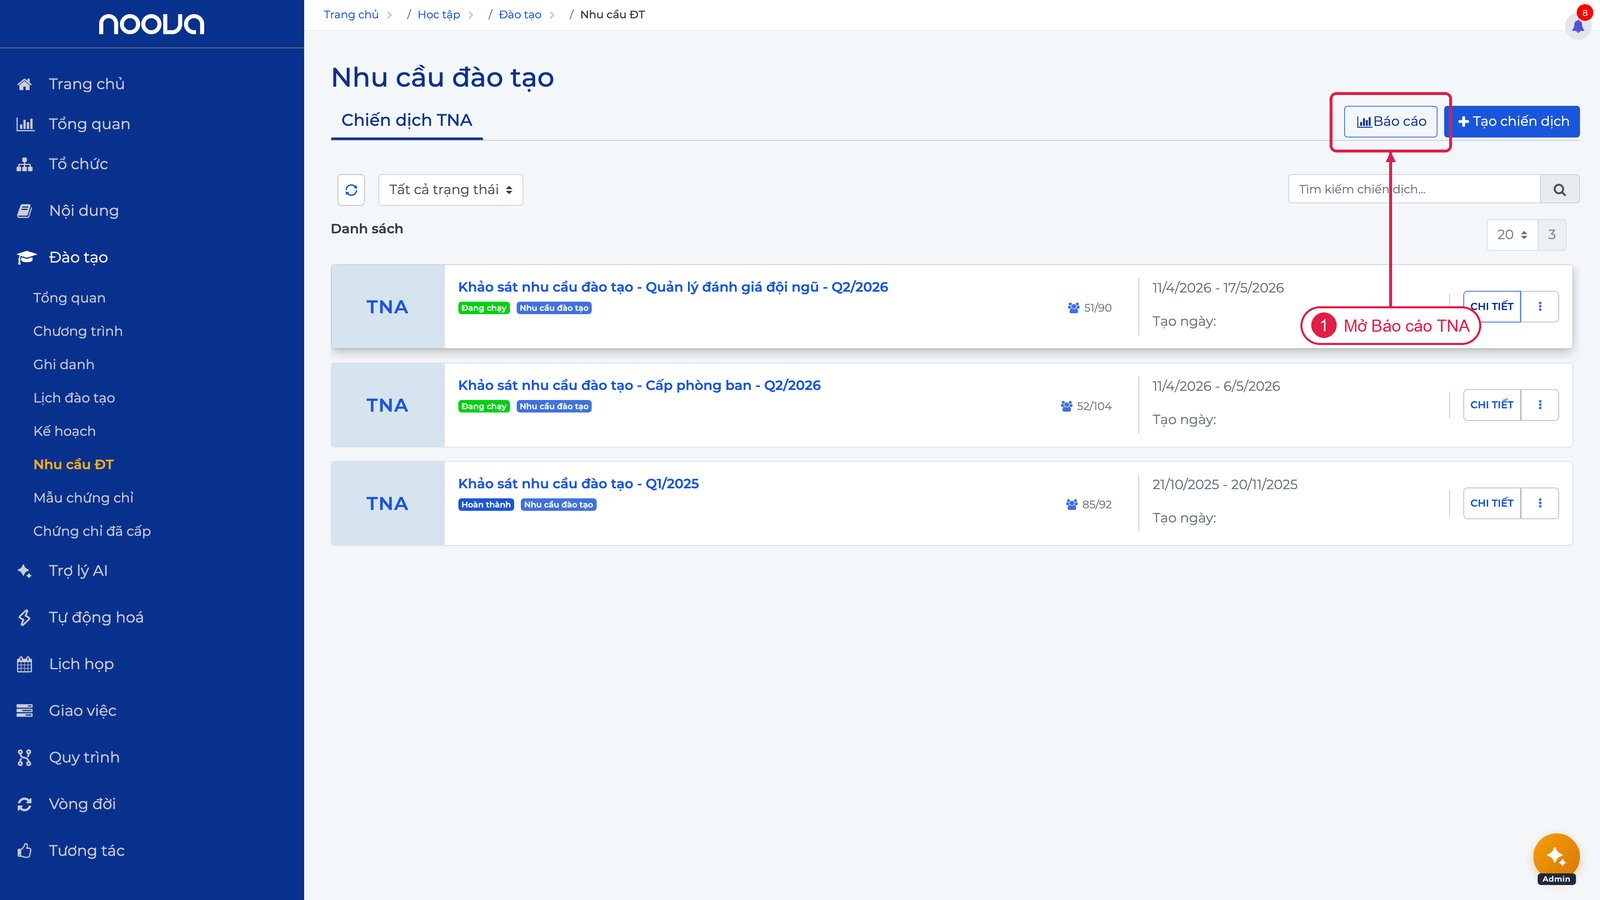Expand the Tất cả trạng thái dropdown
1600x900 pixels.
click(x=450, y=190)
